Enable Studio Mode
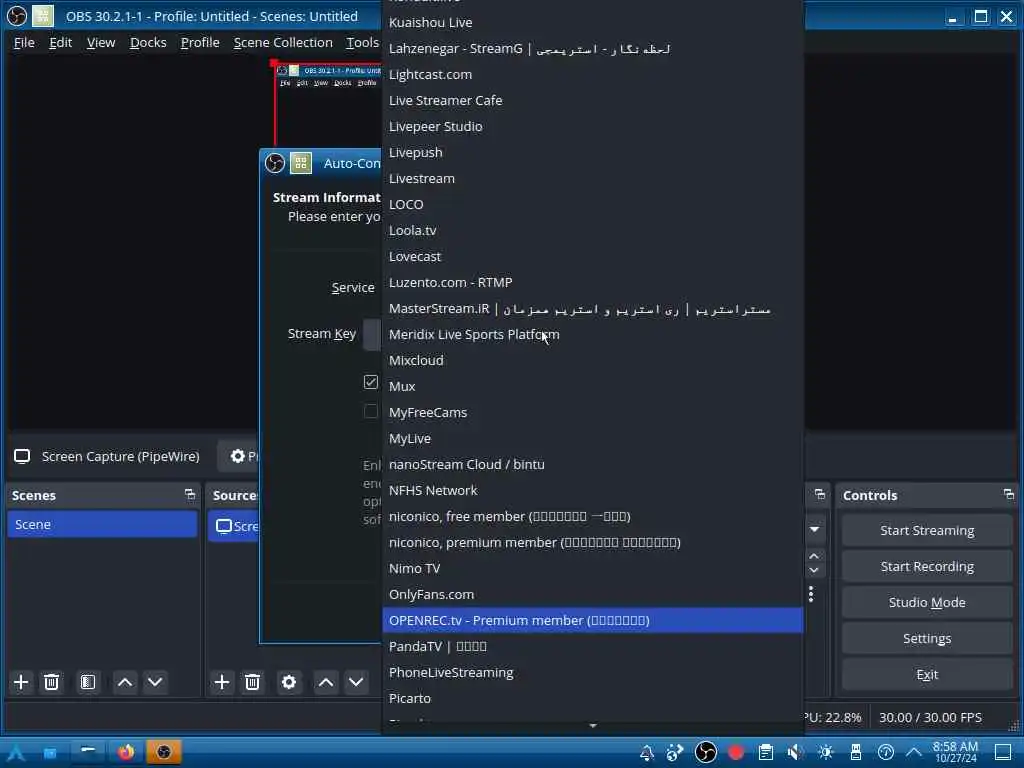1024x768 pixels. pyautogui.click(x=927, y=602)
